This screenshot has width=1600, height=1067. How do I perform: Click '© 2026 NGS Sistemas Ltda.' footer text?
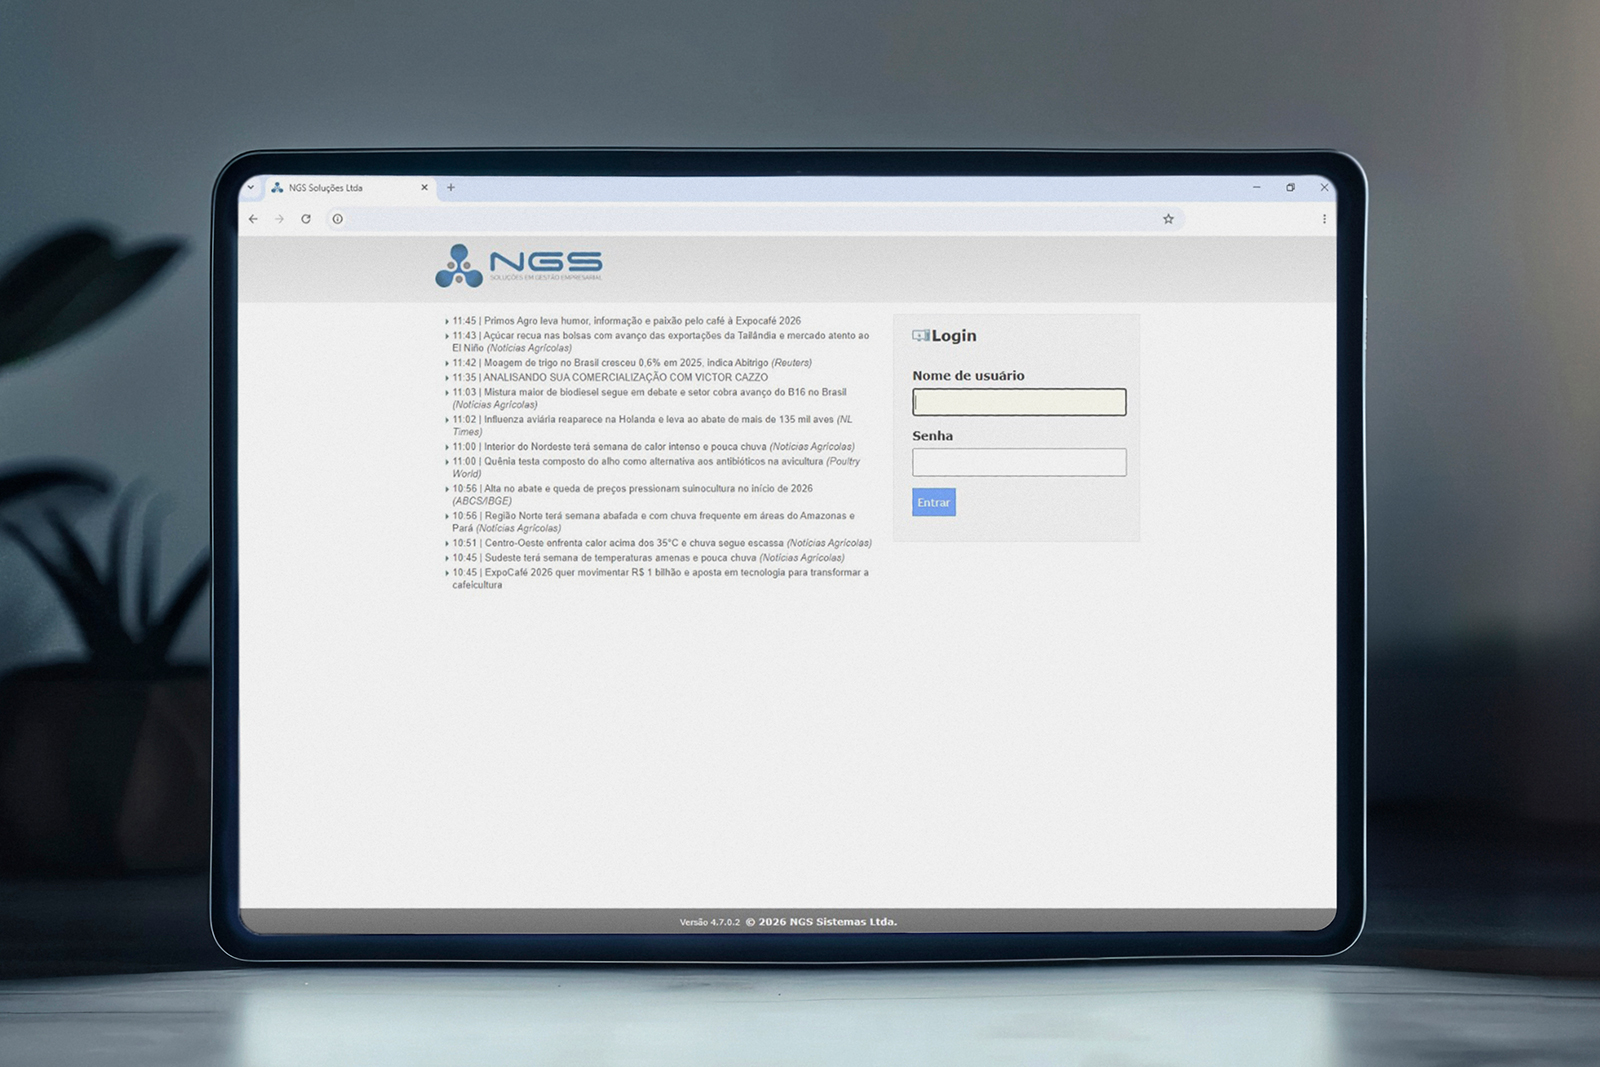821,922
